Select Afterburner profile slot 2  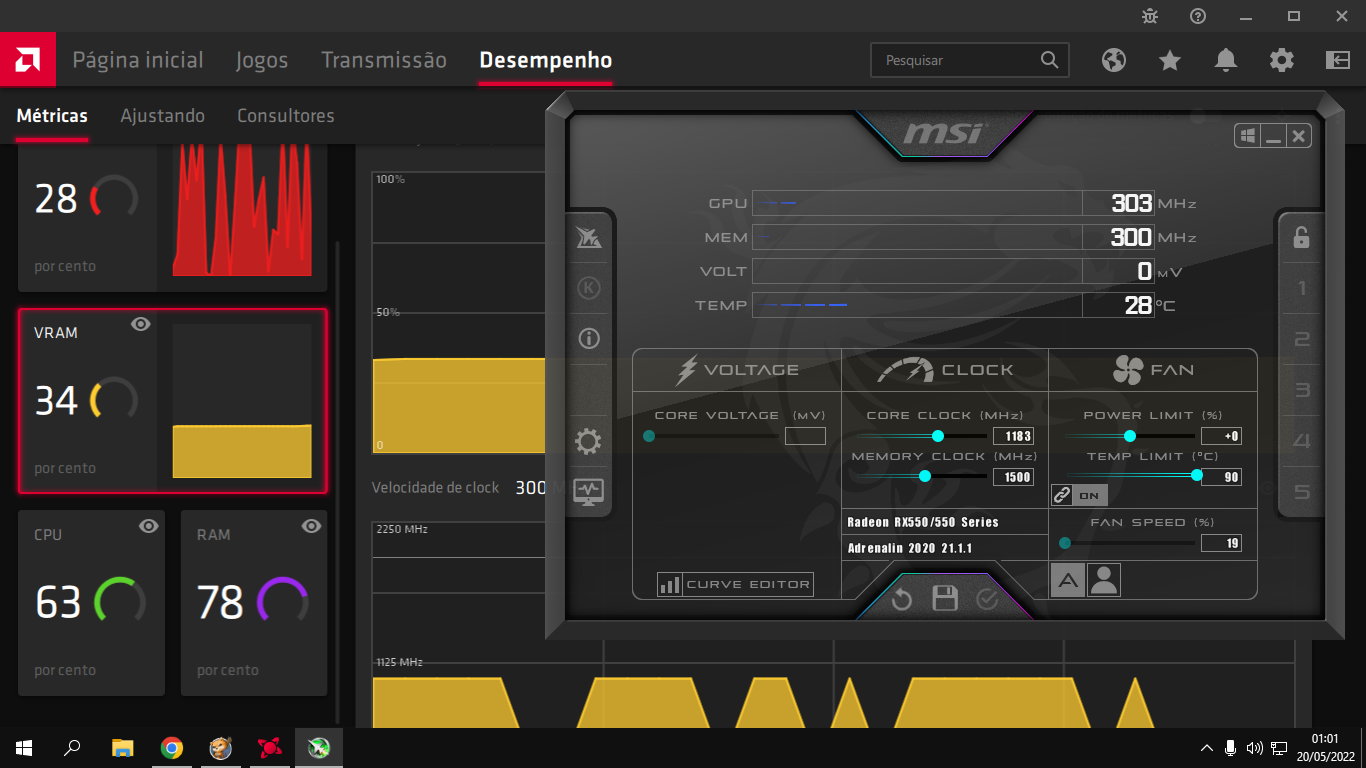click(x=1301, y=339)
